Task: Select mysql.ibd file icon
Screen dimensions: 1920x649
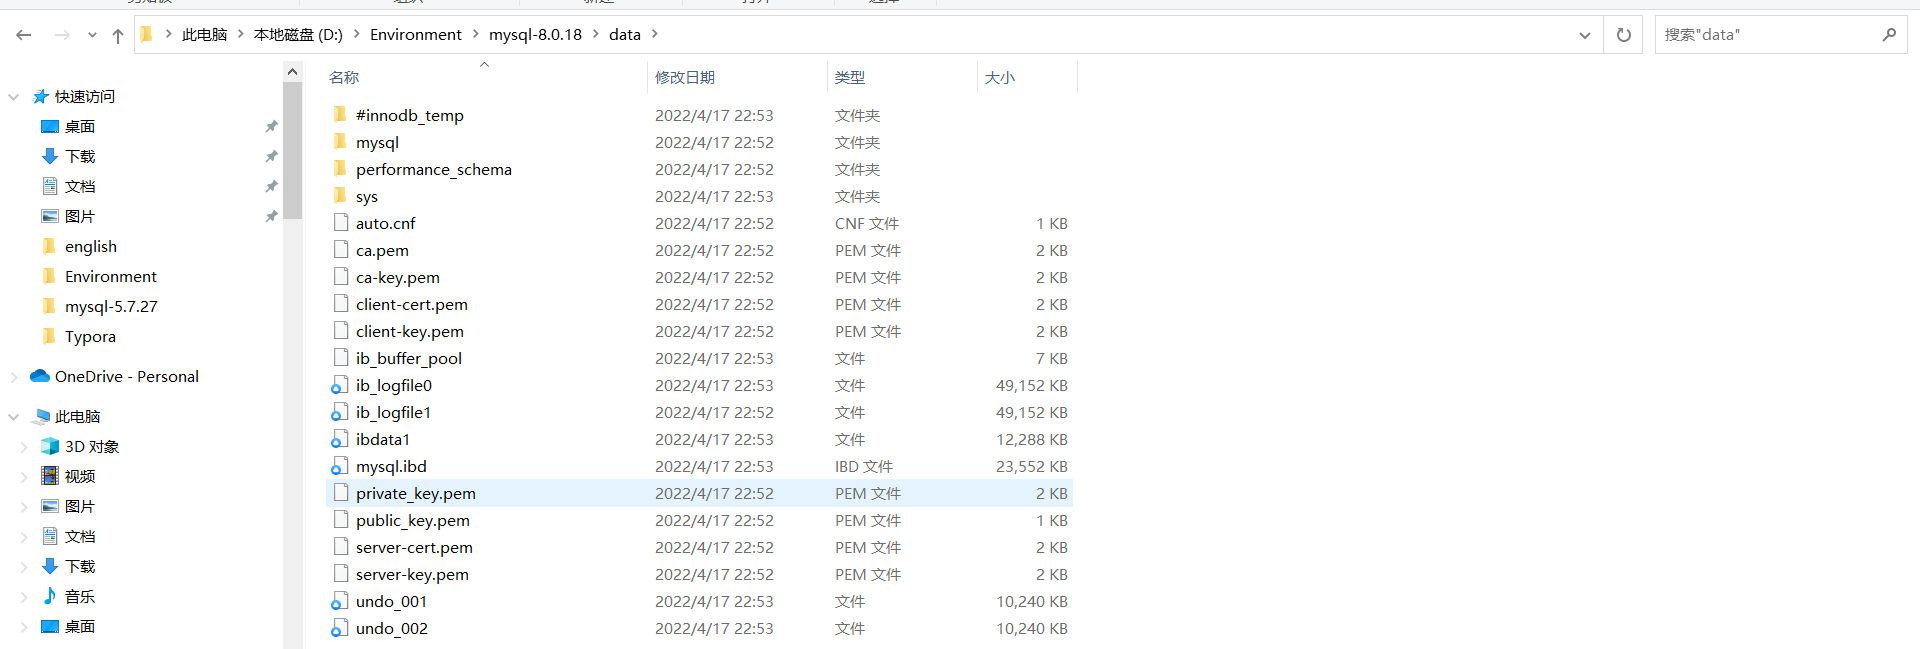Action: 340,466
